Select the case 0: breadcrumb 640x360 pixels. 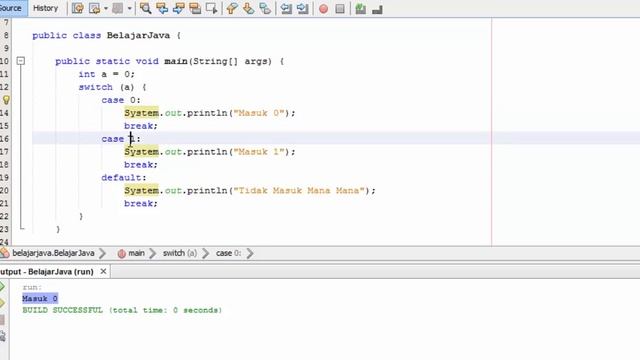(228, 253)
